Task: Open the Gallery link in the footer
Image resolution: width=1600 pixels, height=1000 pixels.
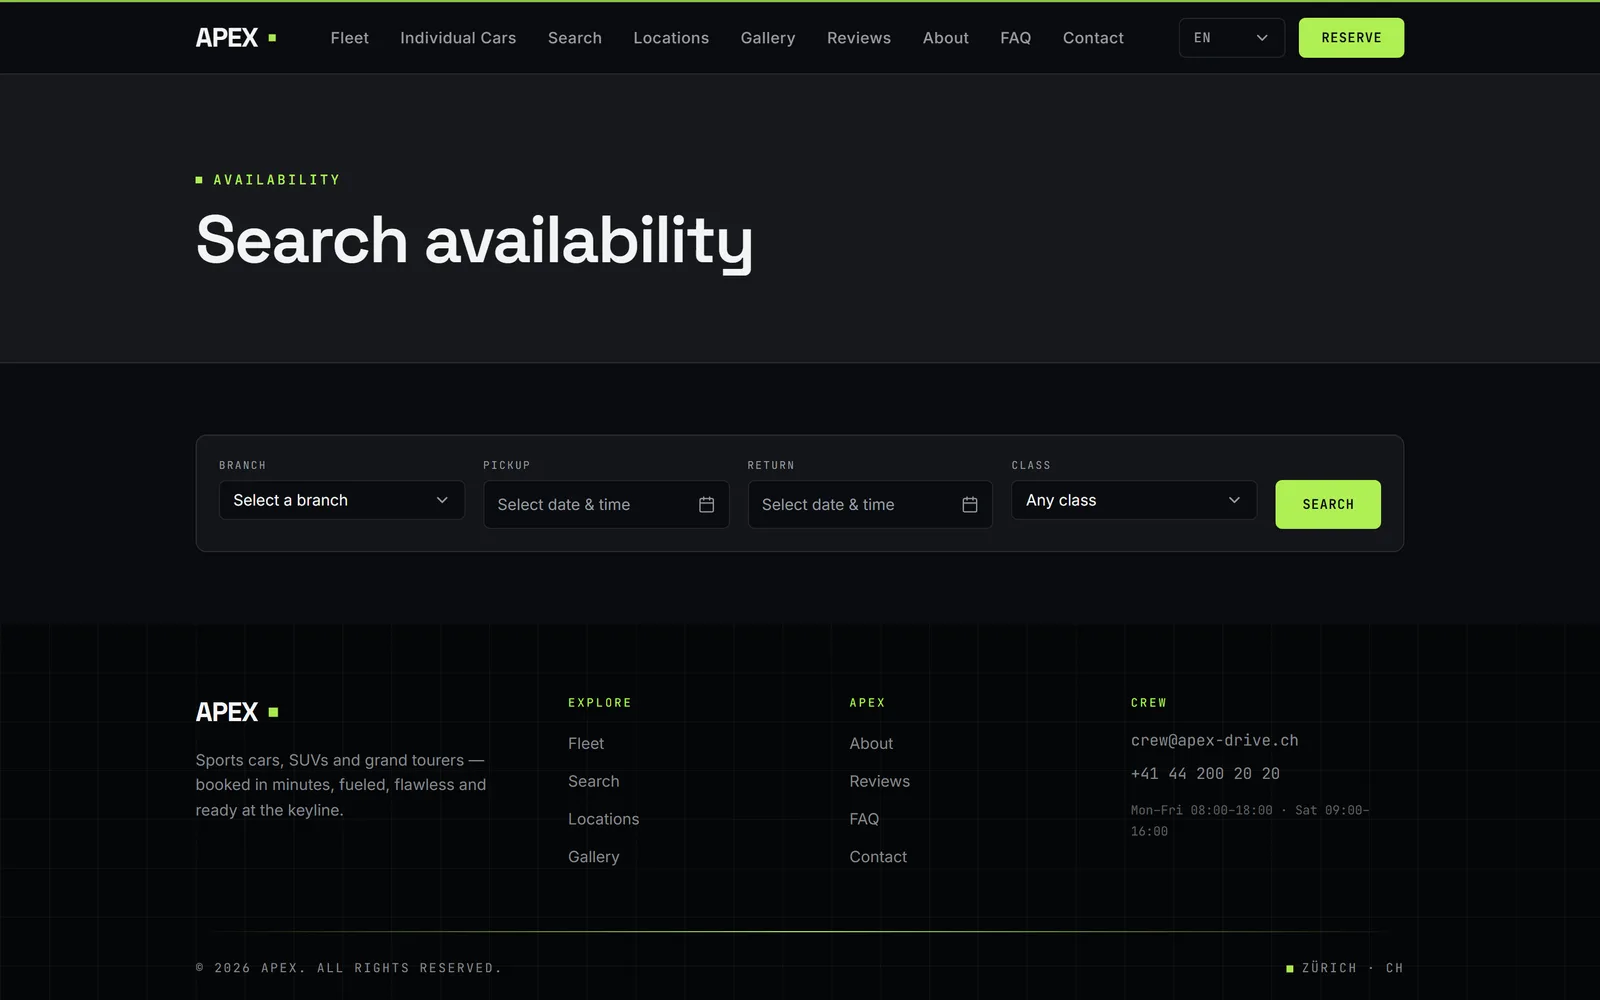Action: (594, 857)
